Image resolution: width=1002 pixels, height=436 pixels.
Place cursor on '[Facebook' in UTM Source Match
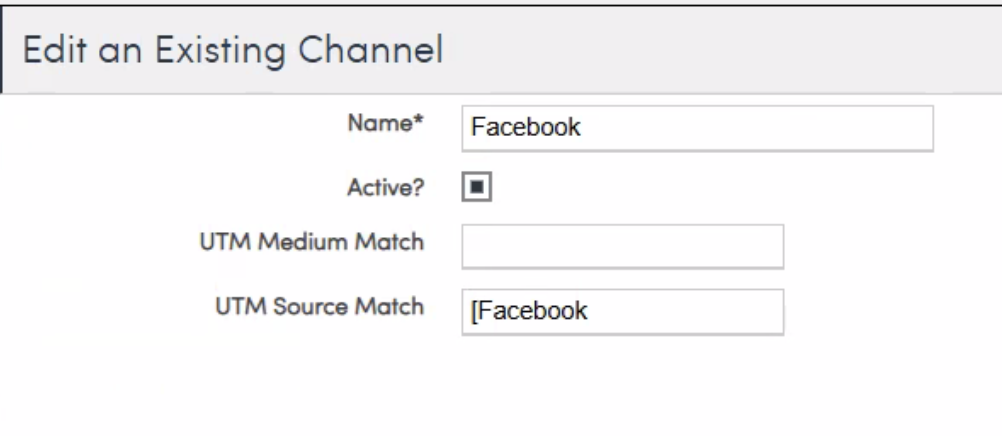tap(530, 311)
